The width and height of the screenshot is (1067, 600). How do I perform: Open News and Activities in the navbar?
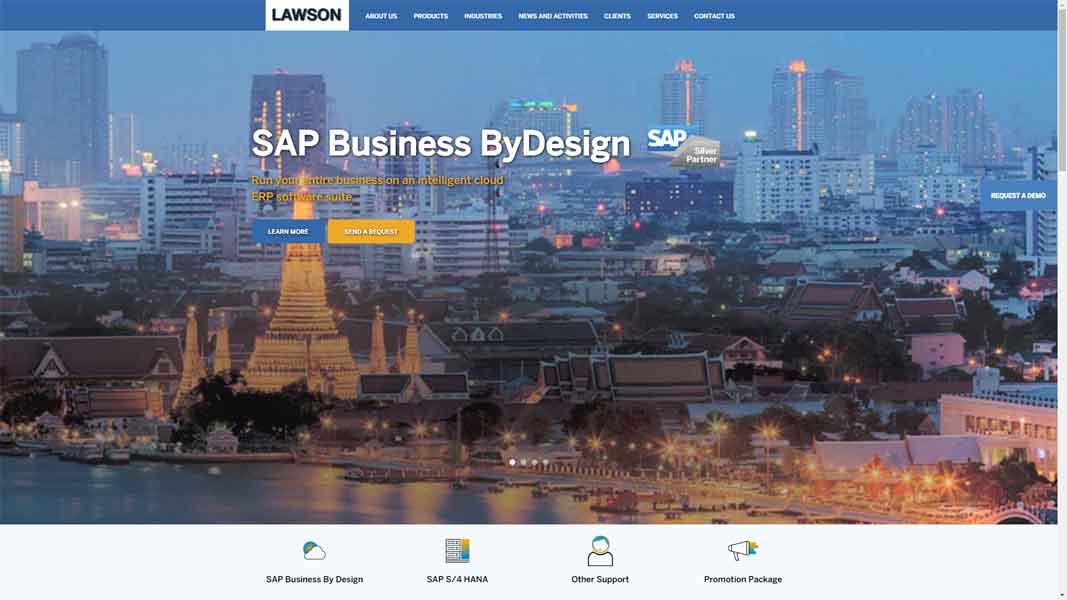(553, 16)
